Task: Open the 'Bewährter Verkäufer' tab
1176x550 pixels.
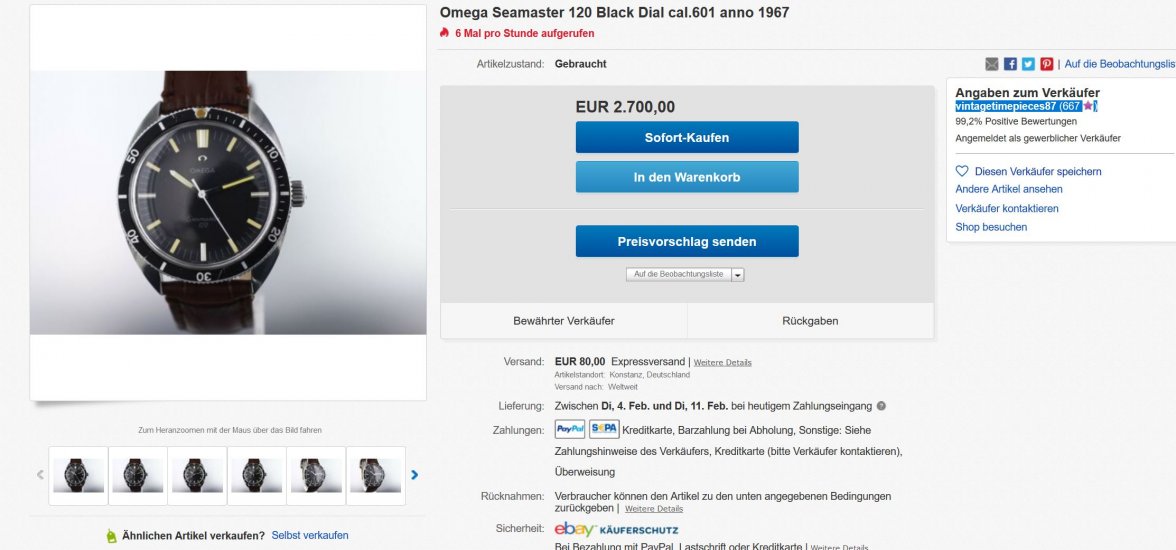Action: (x=564, y=321)
